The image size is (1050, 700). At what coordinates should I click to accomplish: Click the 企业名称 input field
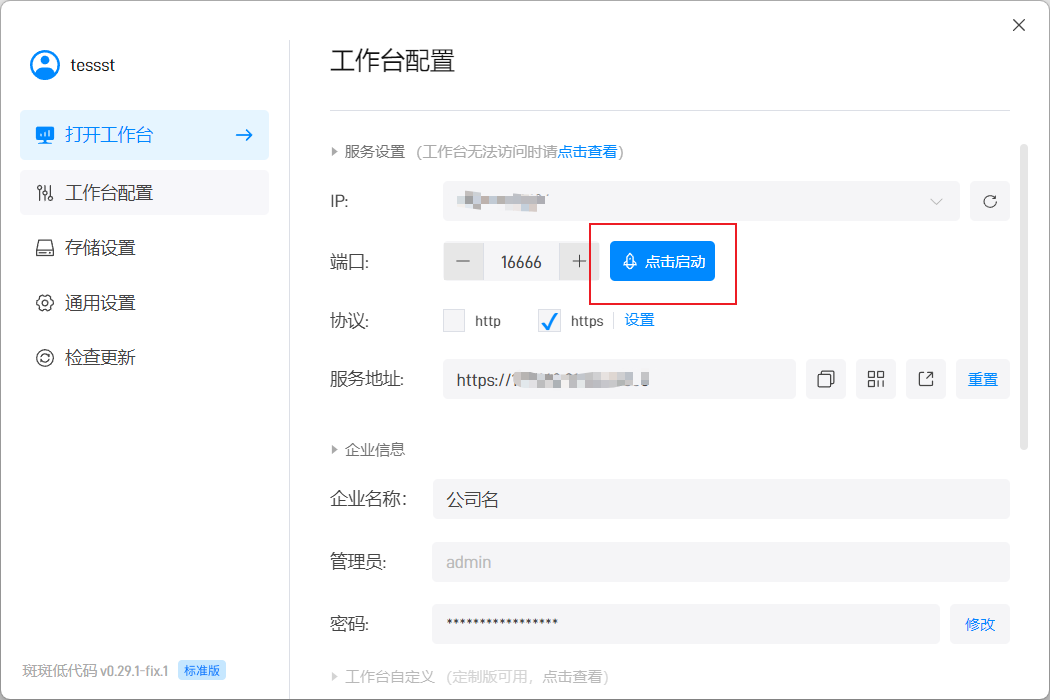click(x=720, y=499)
